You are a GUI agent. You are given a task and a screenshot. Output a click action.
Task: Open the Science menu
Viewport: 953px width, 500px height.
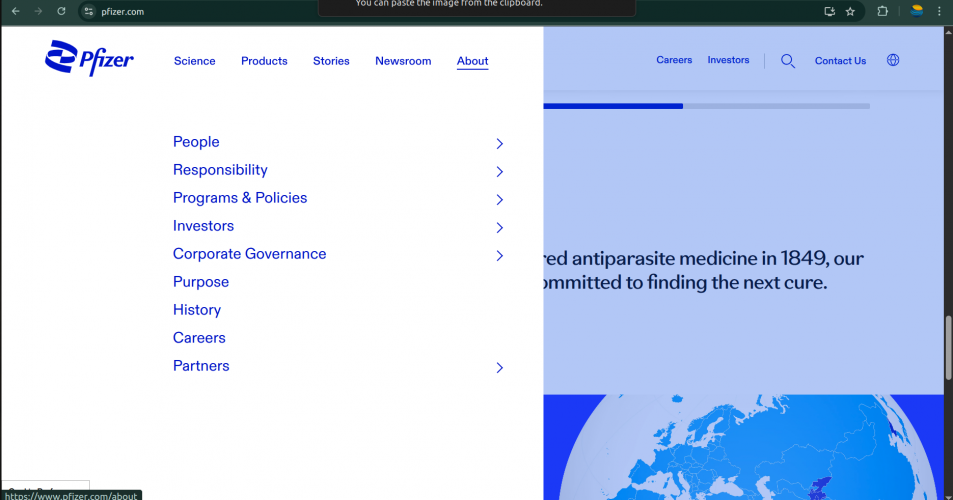click(x=194, y=61)
